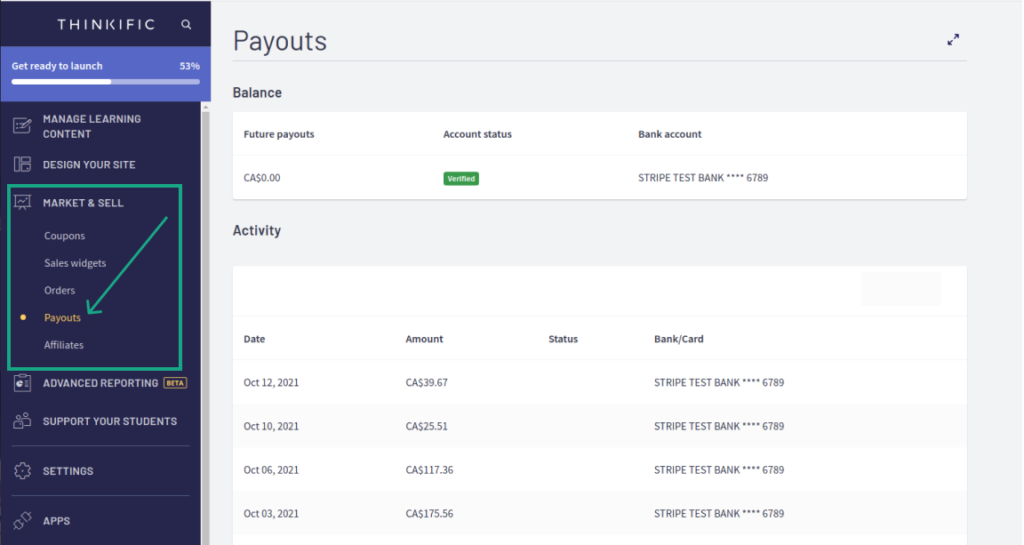The height and width of the screenshot is (545, 1024).
Task: Open the Affiliates page
Action: [x=63, y=345]
